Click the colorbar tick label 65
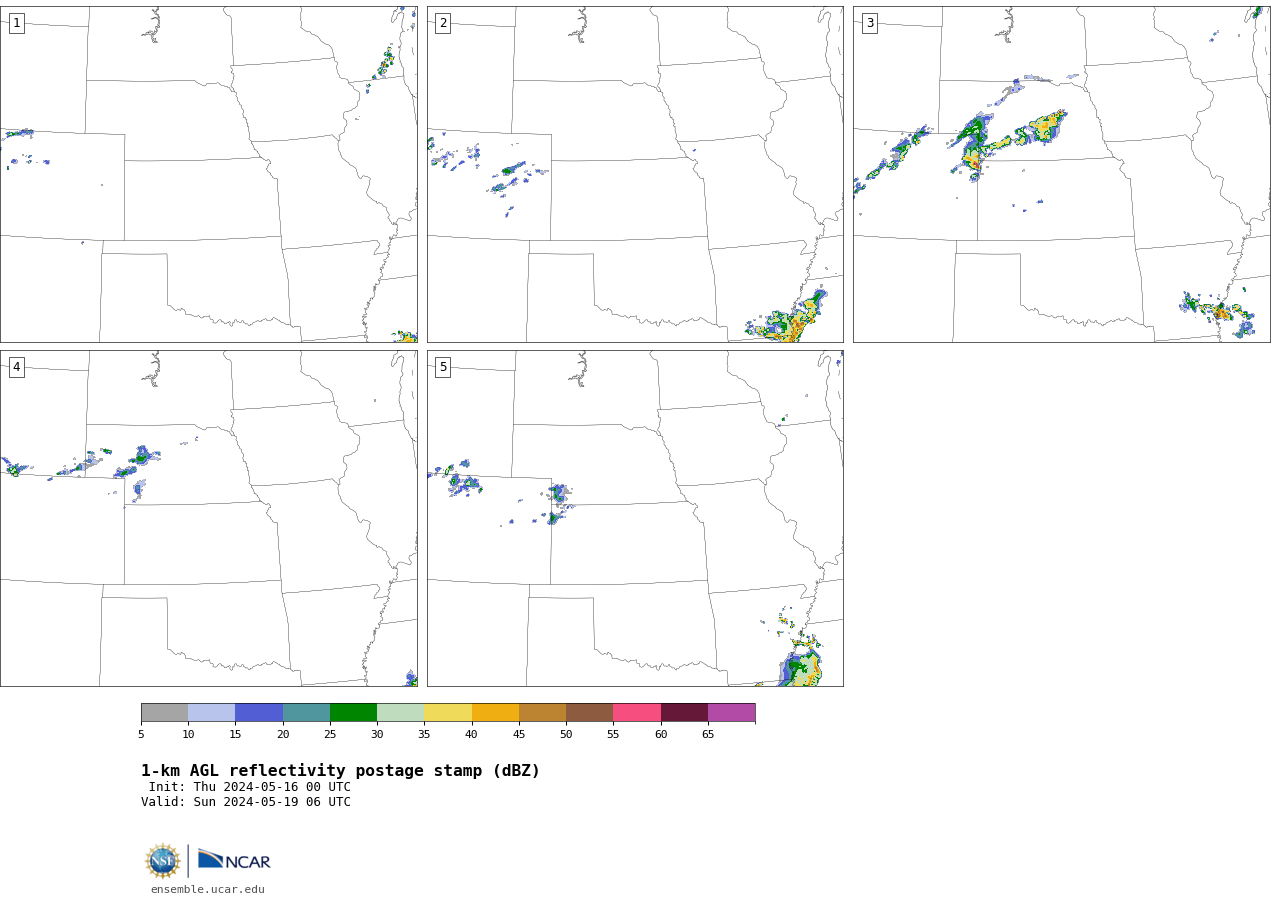The height and width of the screenshot is (901, 1280). tap(708, 734)
